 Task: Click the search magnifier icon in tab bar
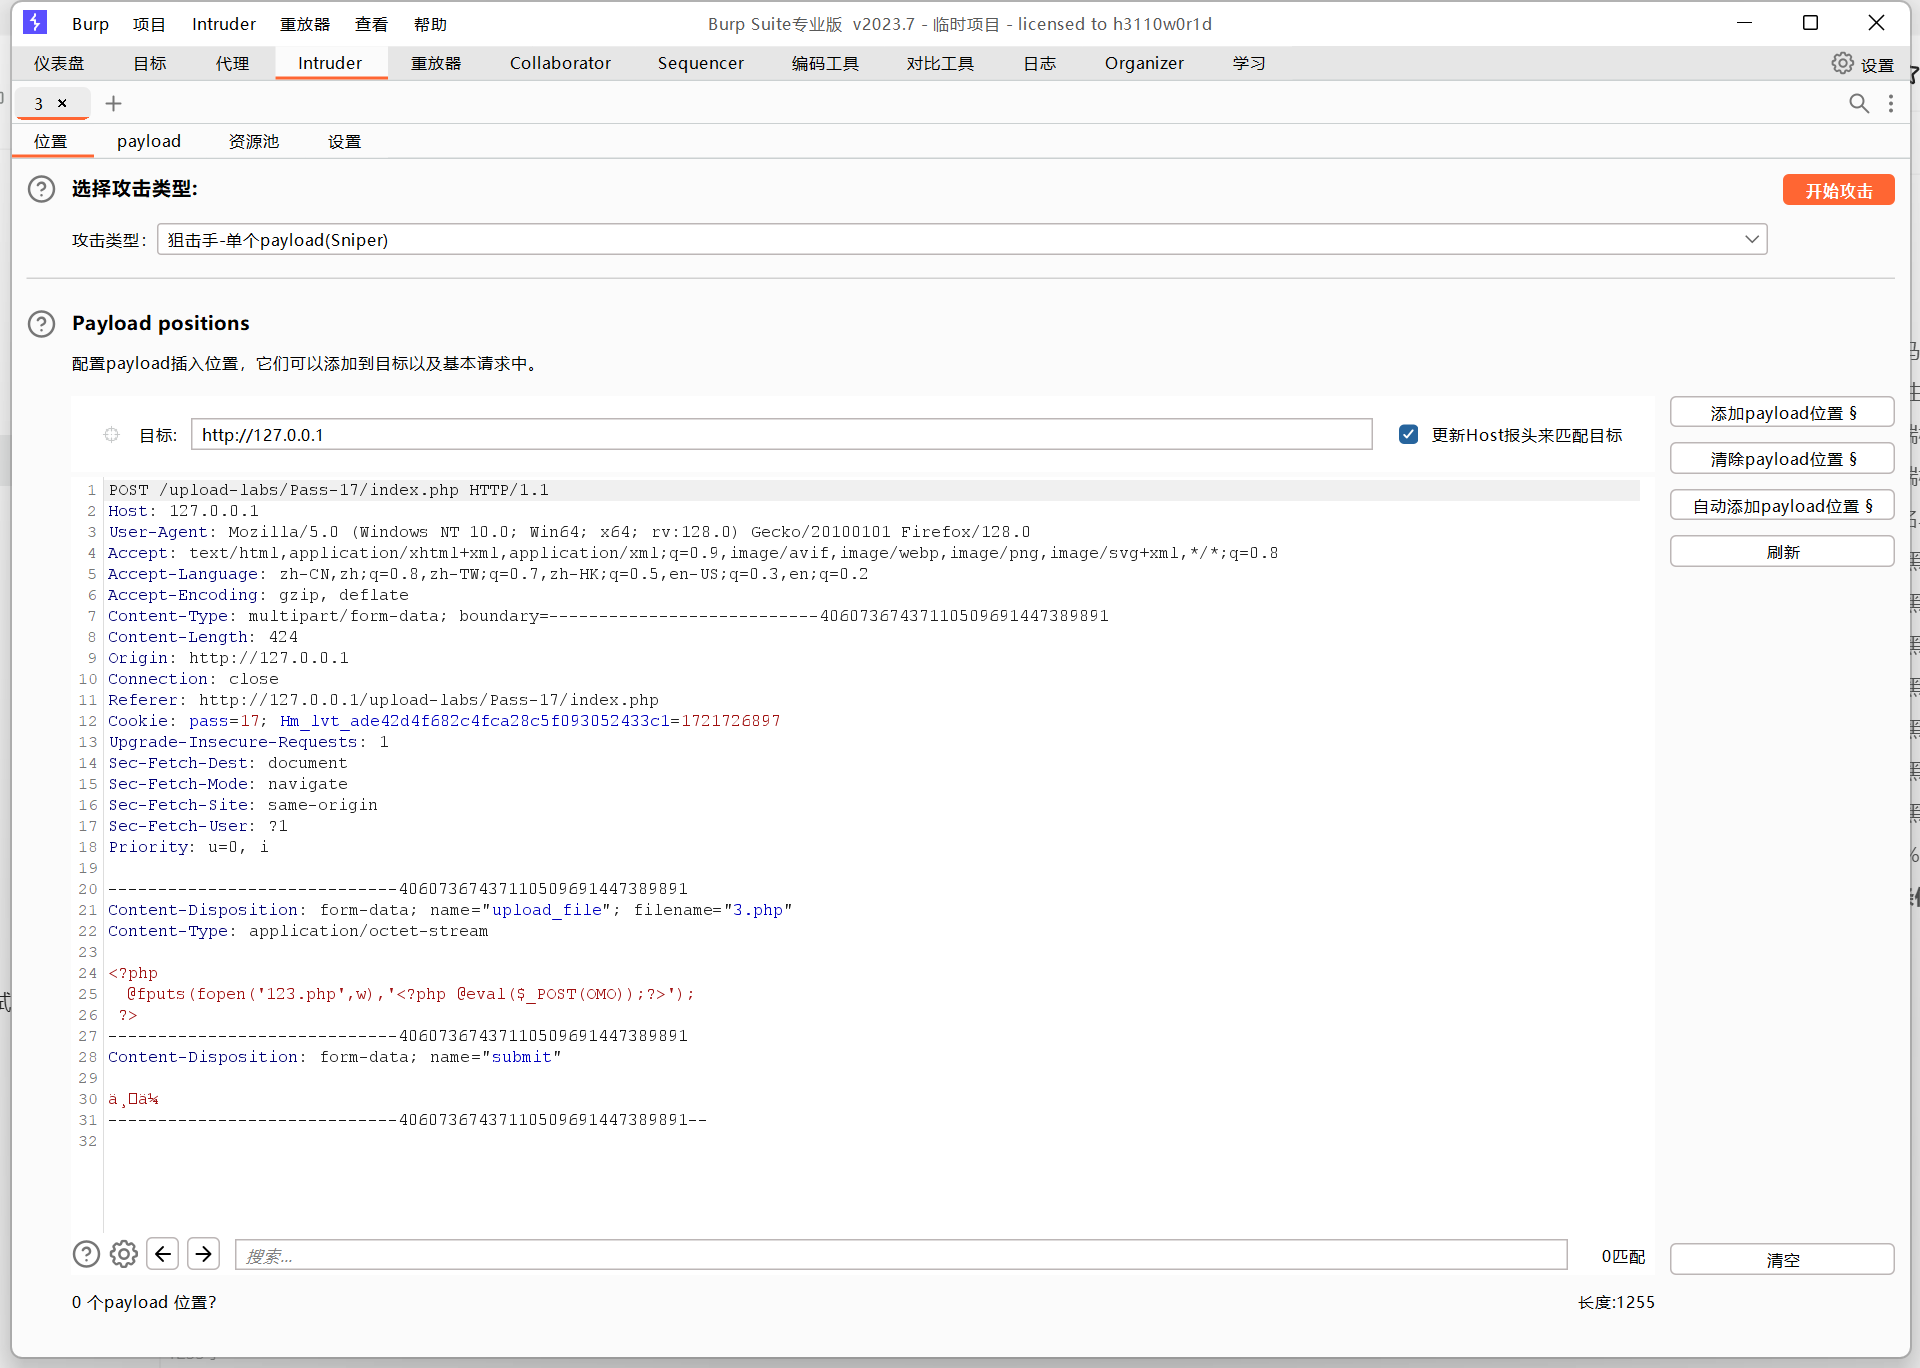1858,103
